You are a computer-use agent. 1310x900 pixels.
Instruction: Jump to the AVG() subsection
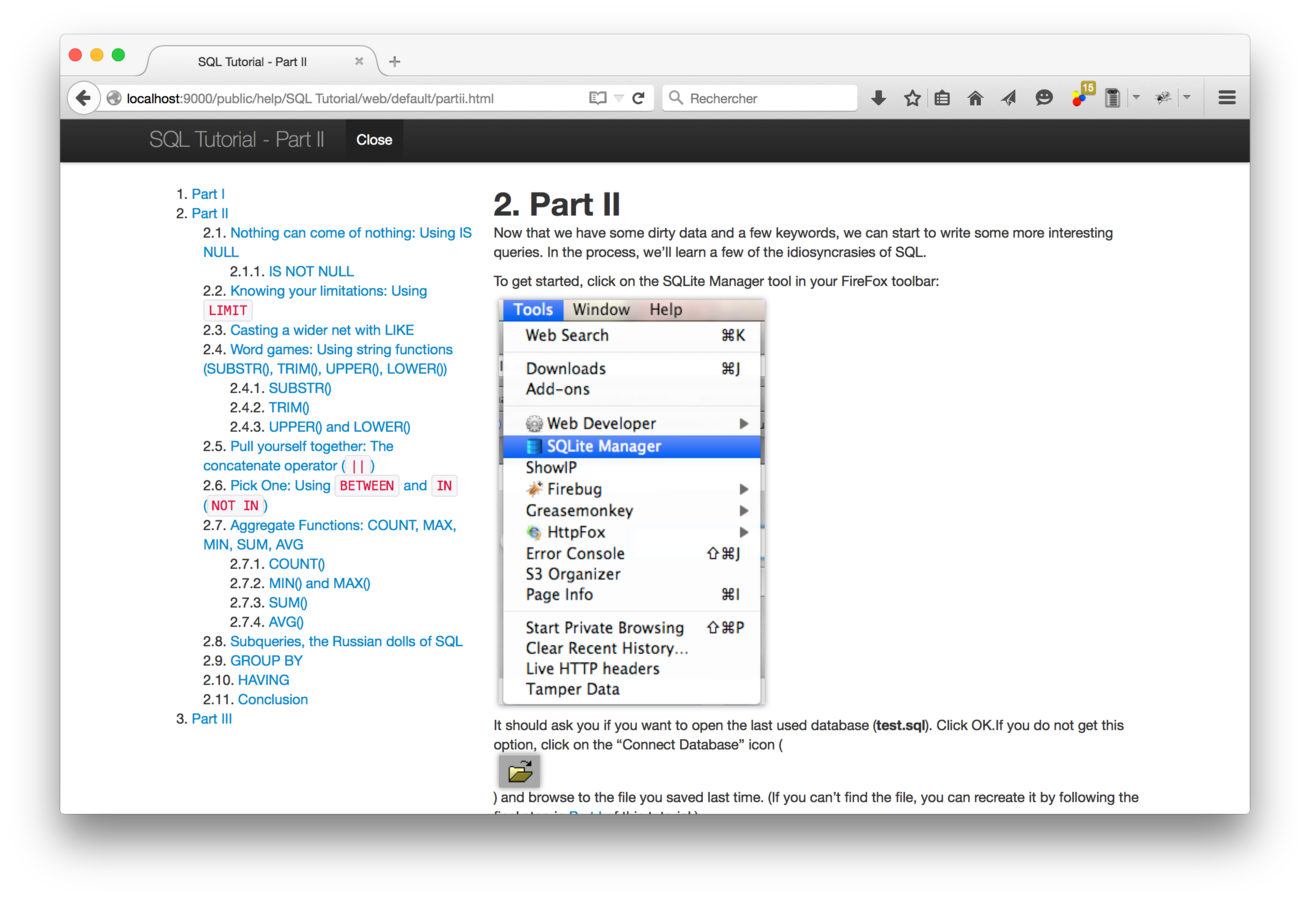click(286, 621)
